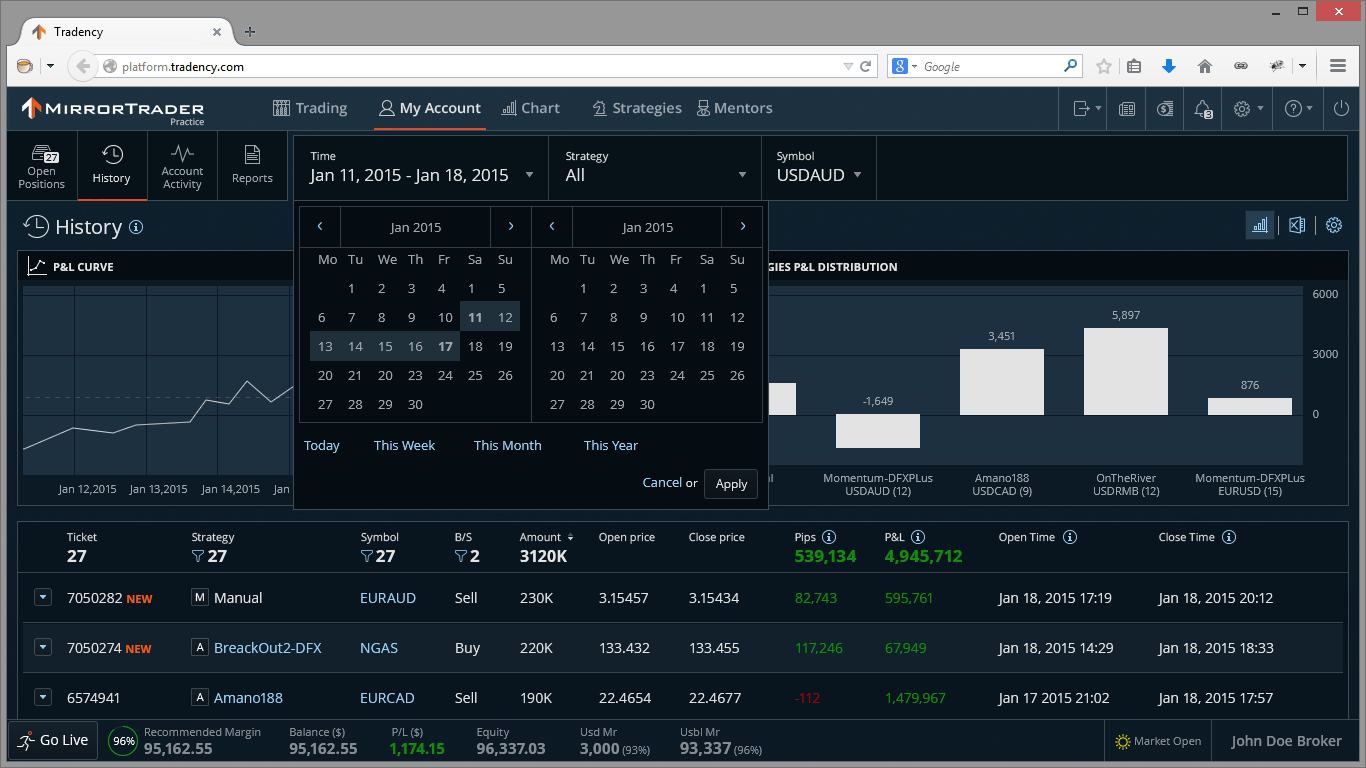Choose the This Year range link
Viewport: 1366px width, 768px height.
[x=611, y=446]
